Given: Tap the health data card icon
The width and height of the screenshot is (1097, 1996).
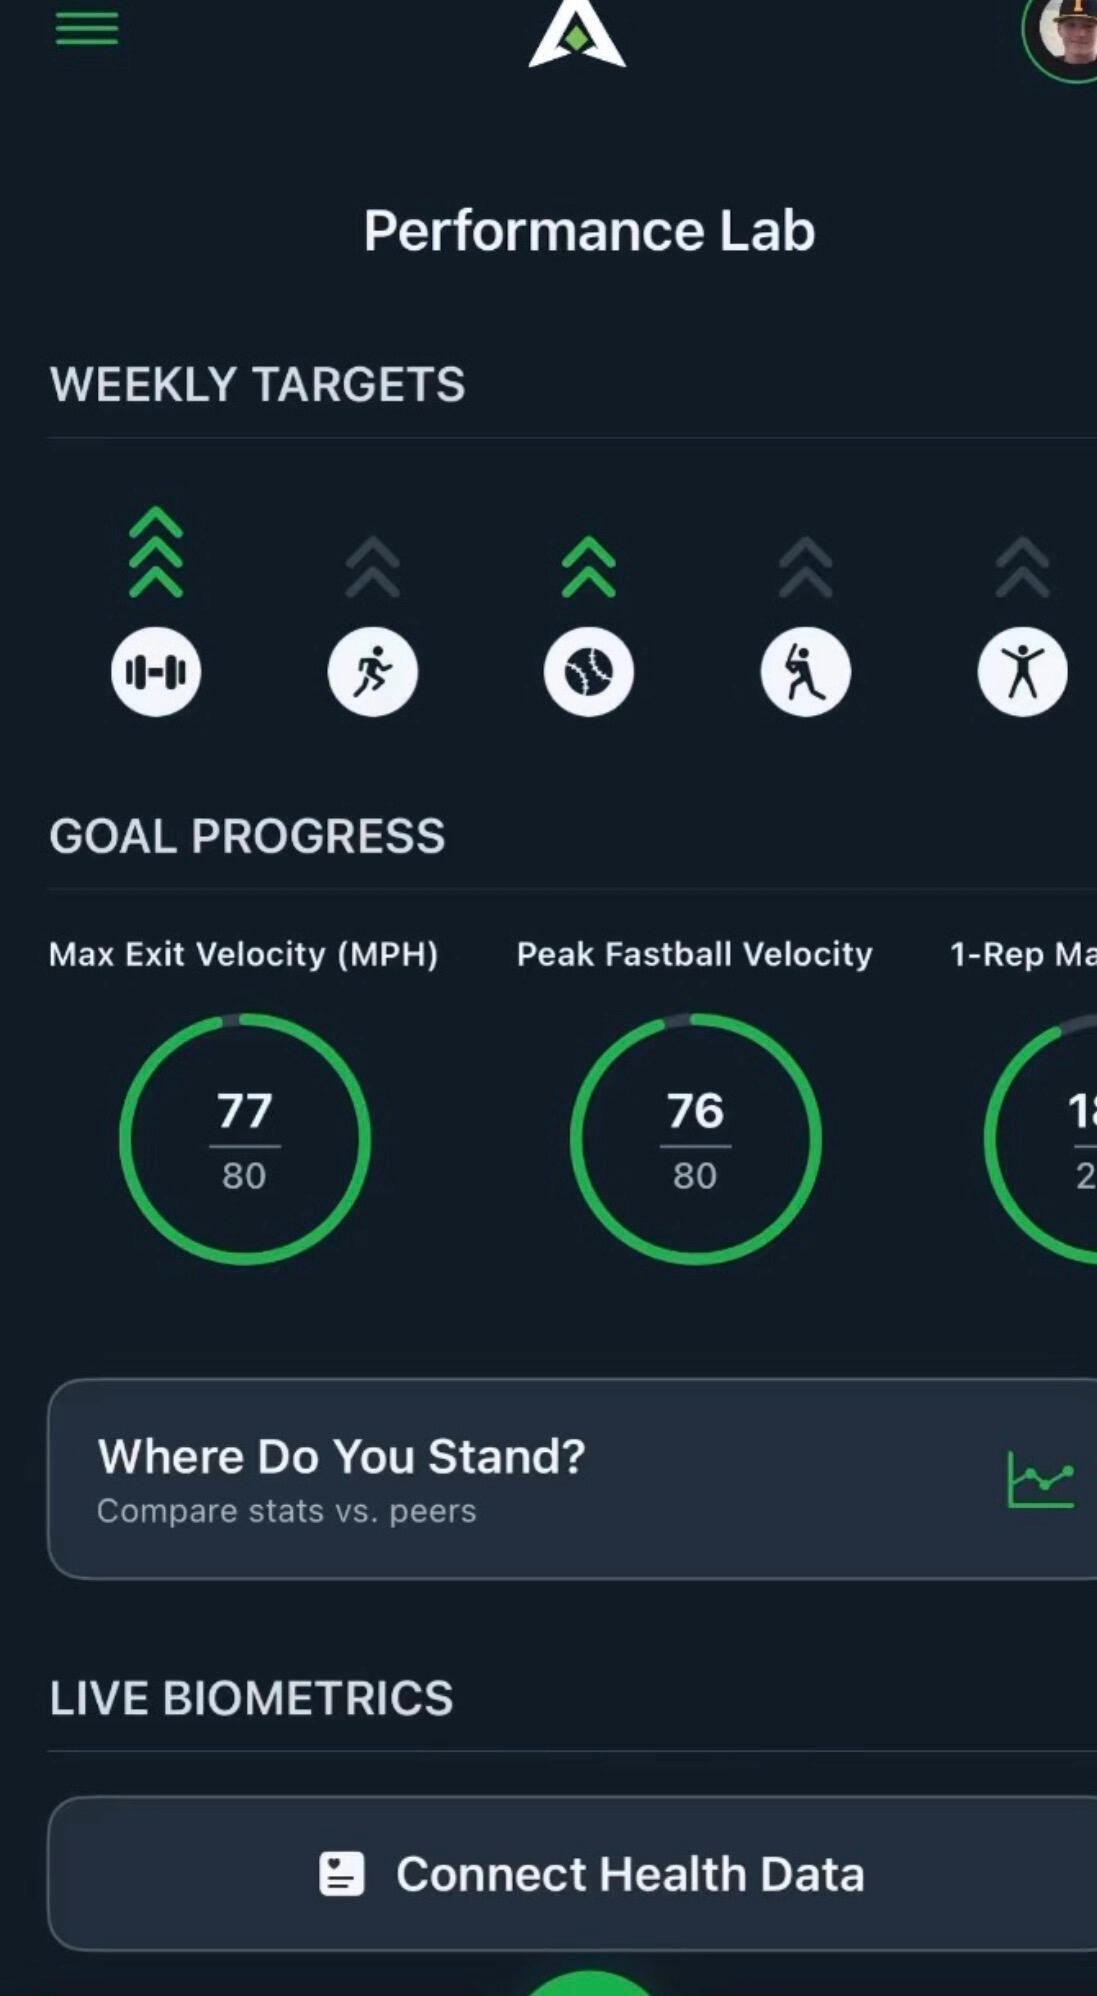Looking at the screenshot, I should pos(341,1873).
